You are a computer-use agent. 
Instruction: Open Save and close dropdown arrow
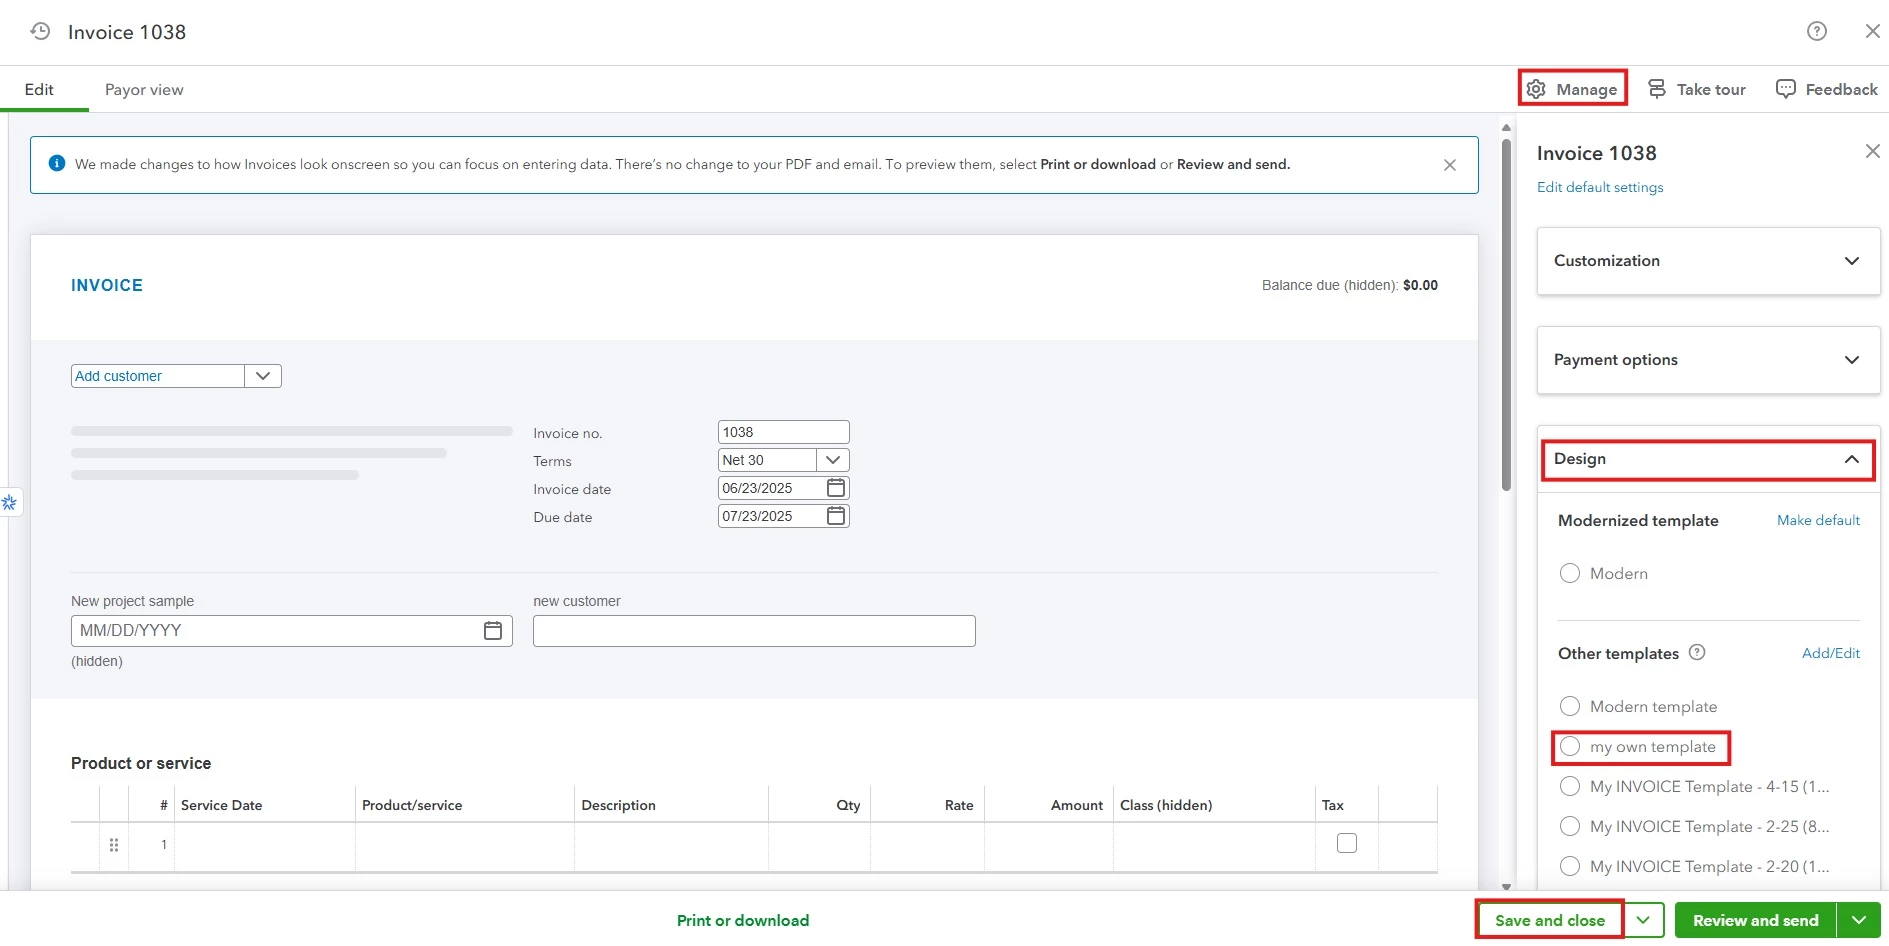click(x=1643, y=920)
